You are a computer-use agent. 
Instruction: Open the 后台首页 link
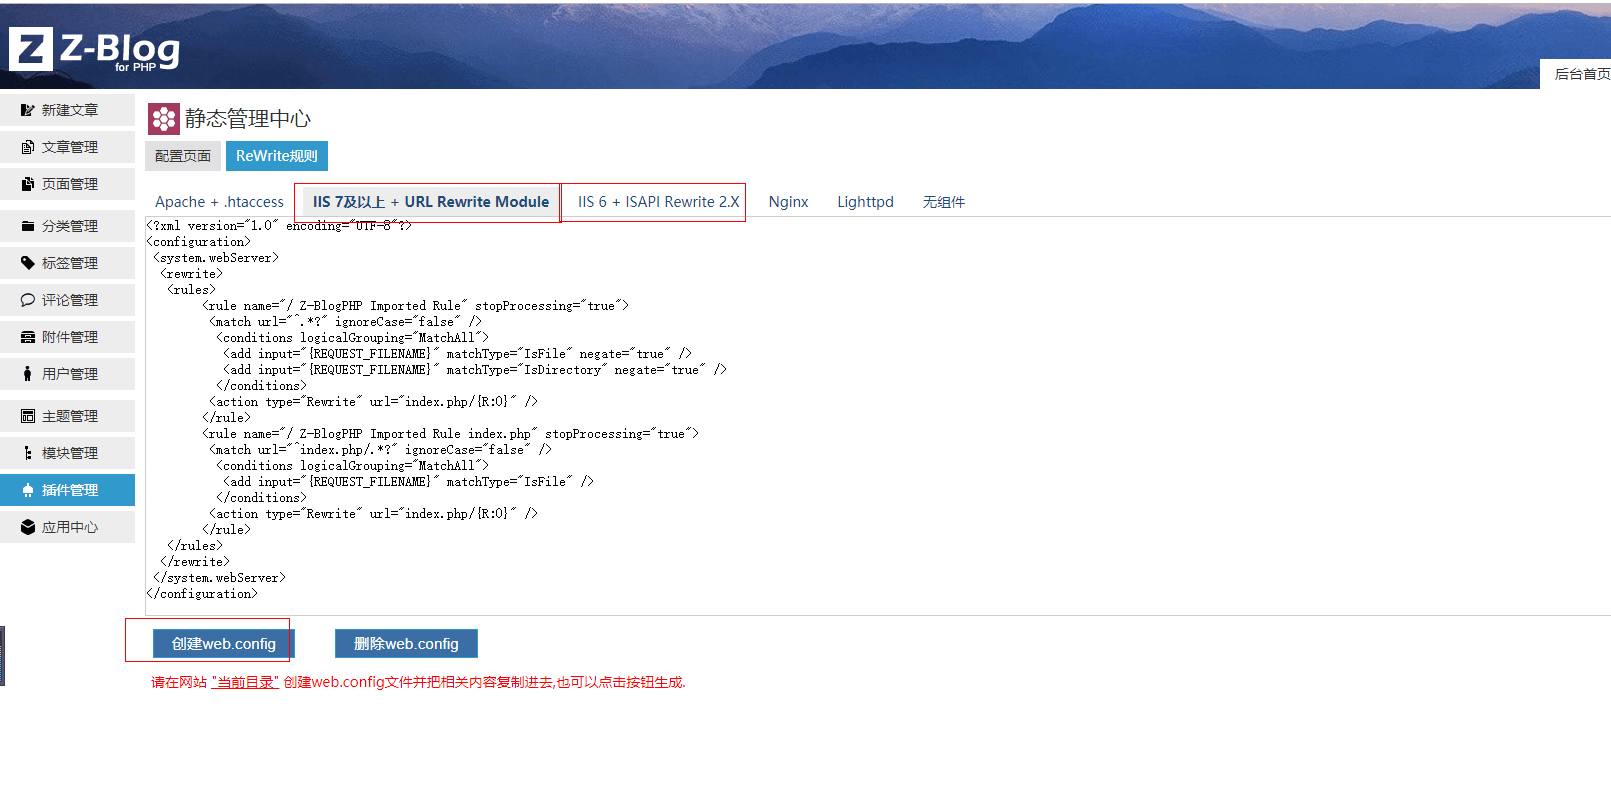point(1582,74)
